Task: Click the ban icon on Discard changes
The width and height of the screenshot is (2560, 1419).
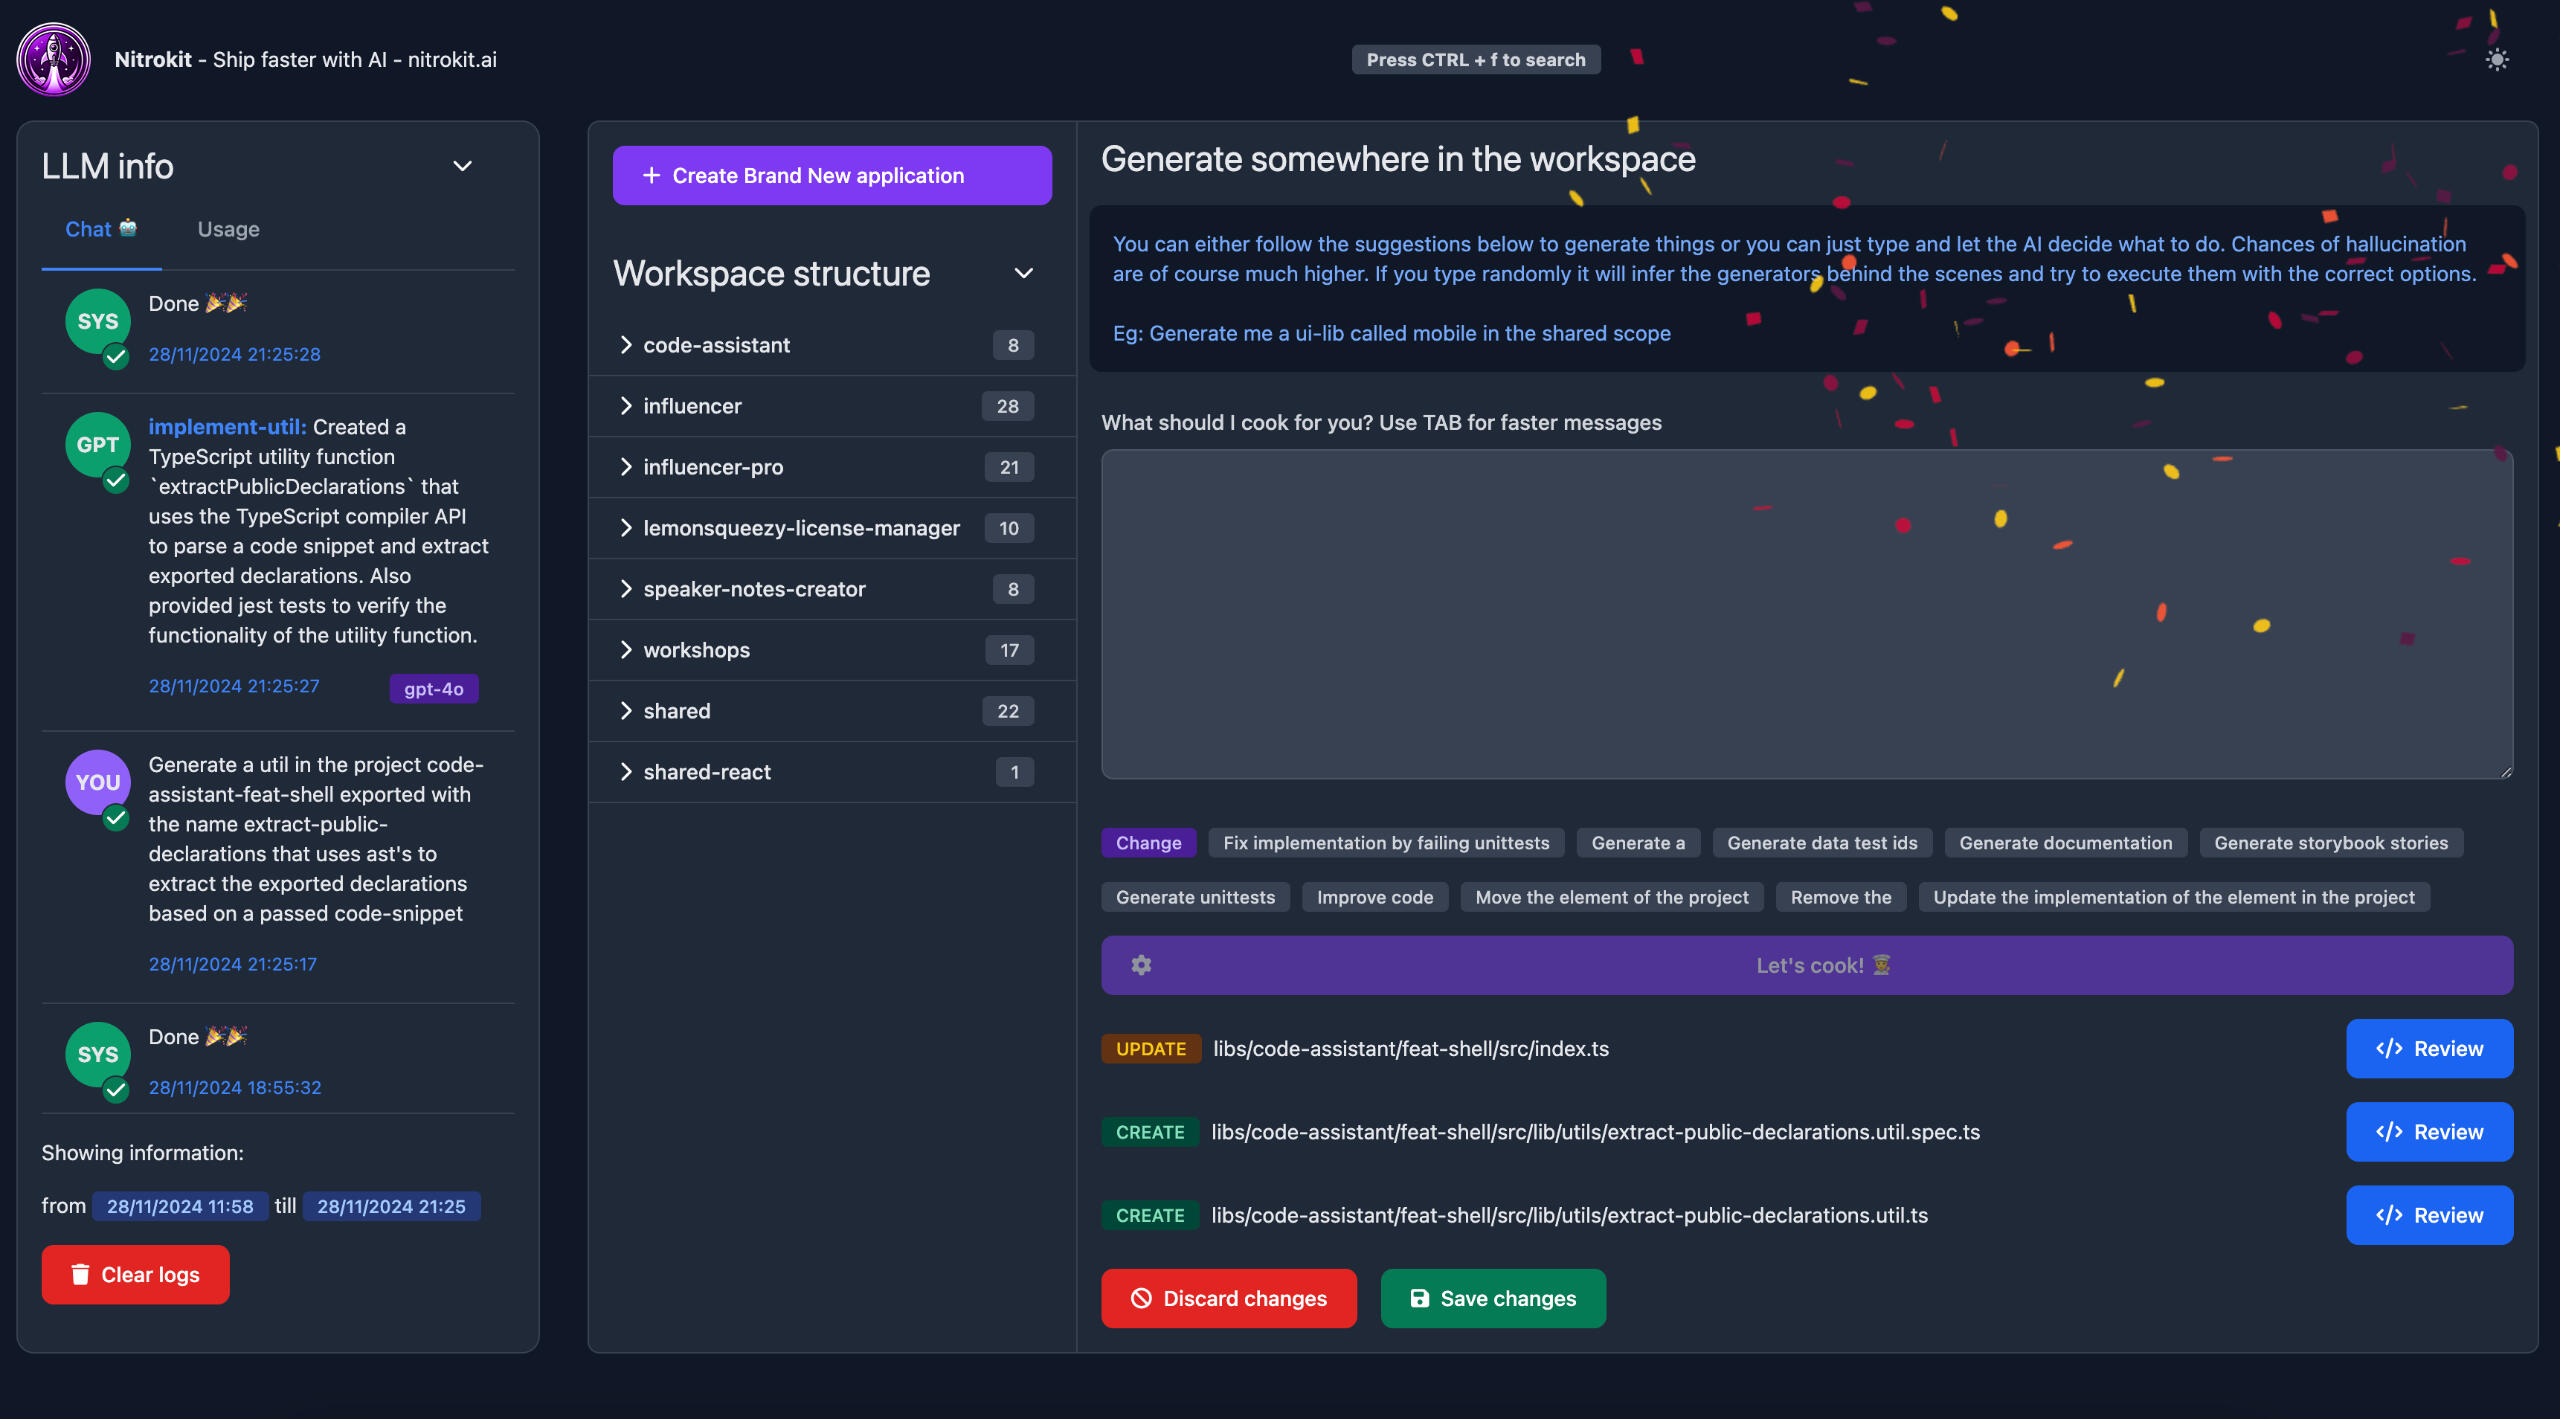Action: coord(1141,1298)
